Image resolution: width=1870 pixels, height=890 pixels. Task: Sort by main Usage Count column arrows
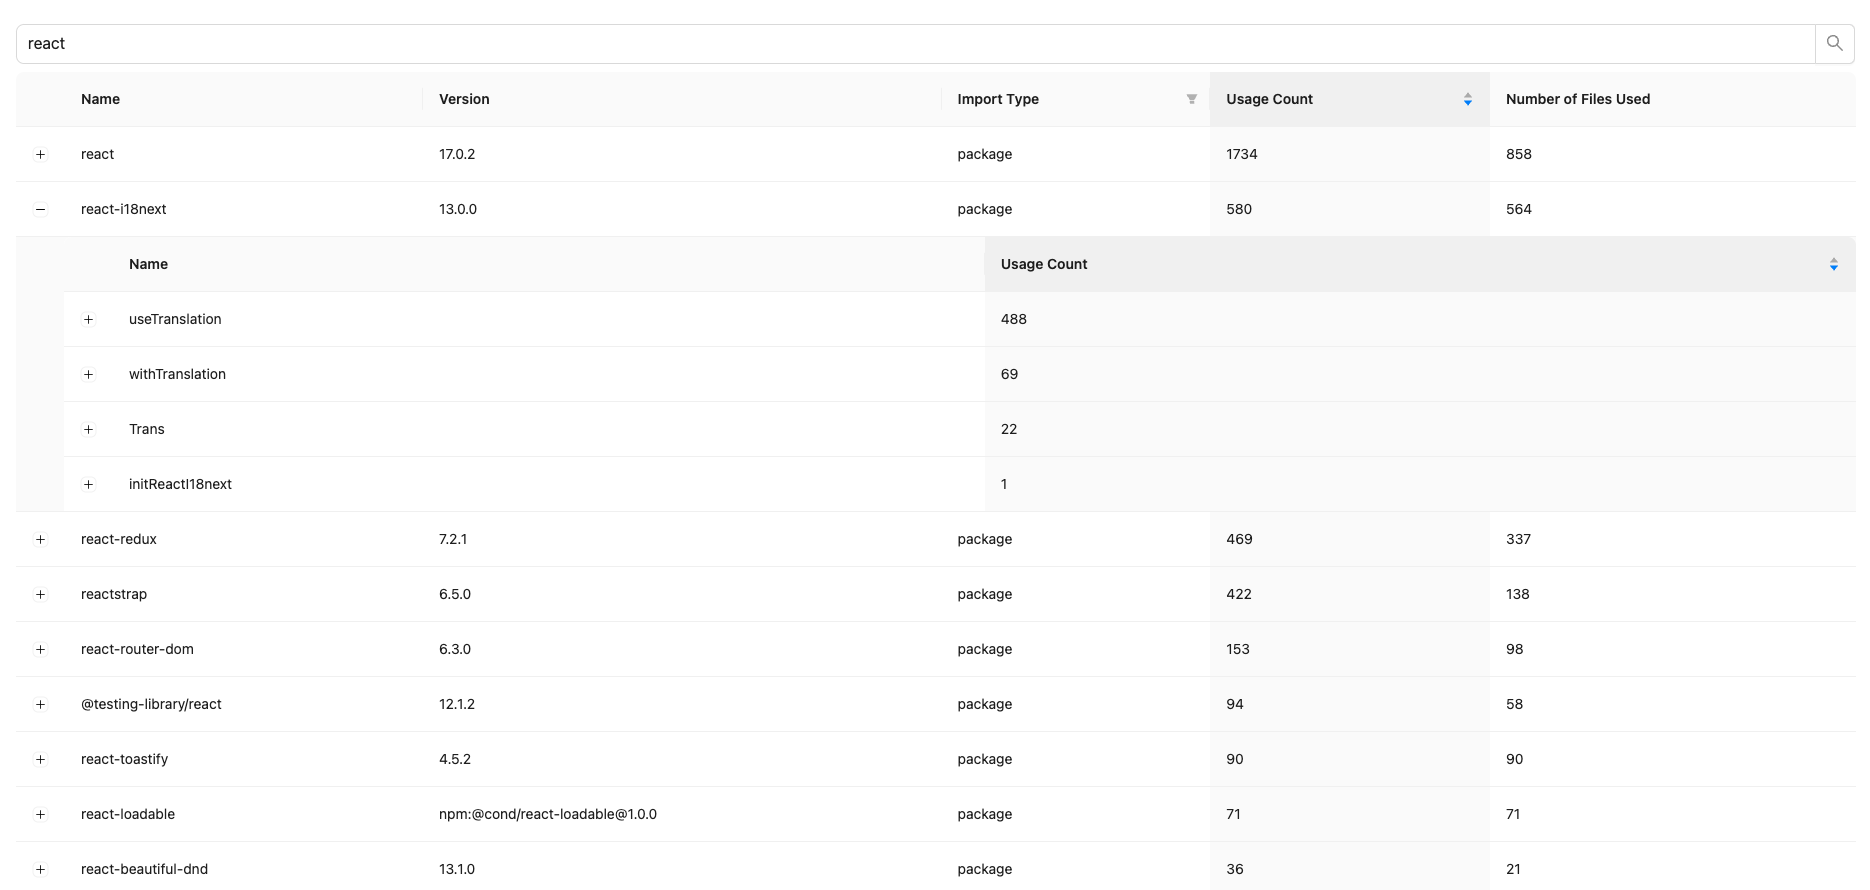(1468, 99)
